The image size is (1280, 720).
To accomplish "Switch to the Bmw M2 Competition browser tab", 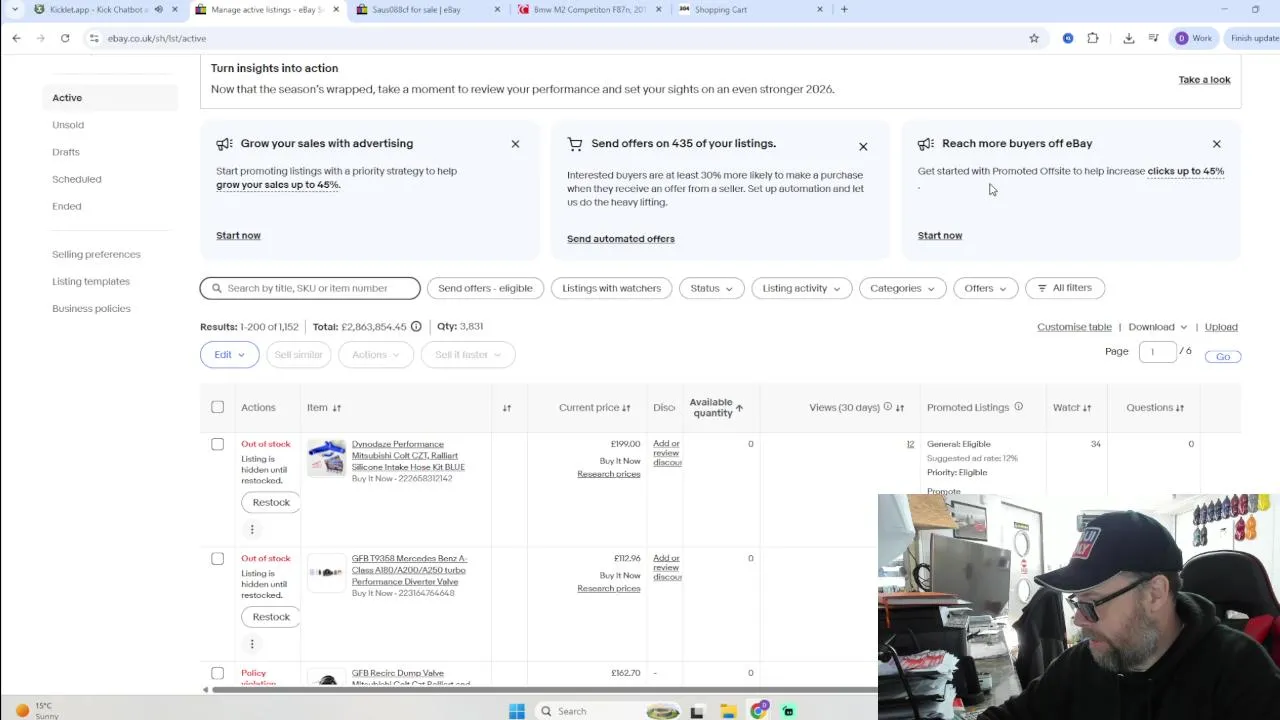I will (588, 10).
